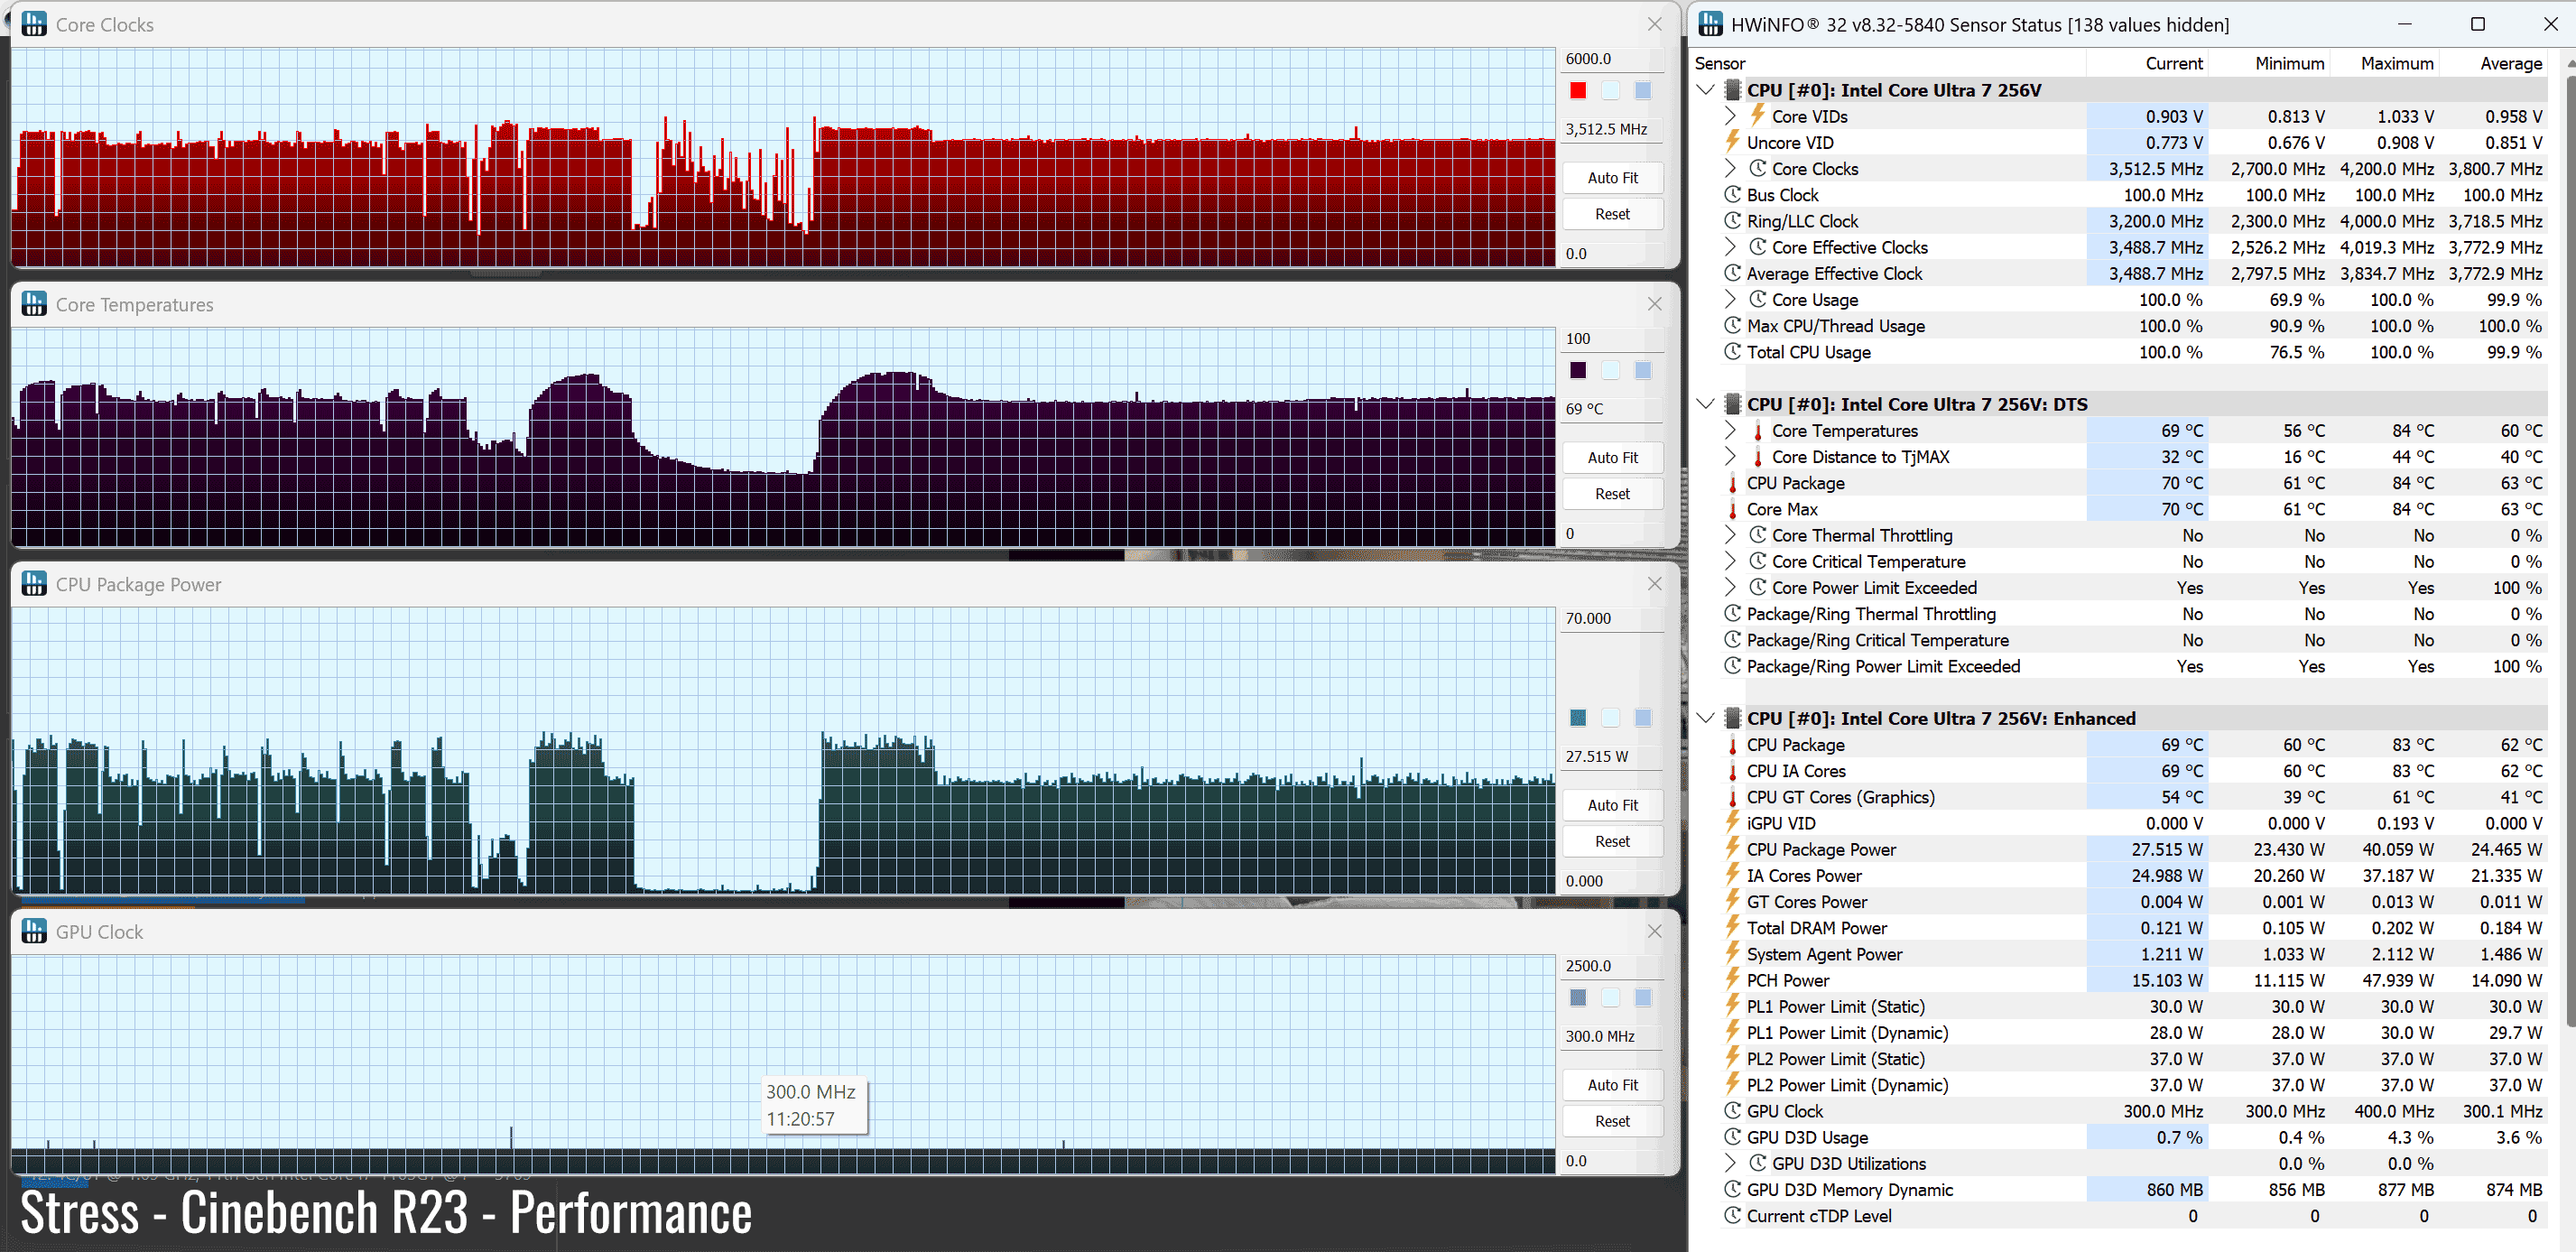Click the Core Clocks graph window icon
This screenshot has height=1252, width=2576.
[34, 24]
